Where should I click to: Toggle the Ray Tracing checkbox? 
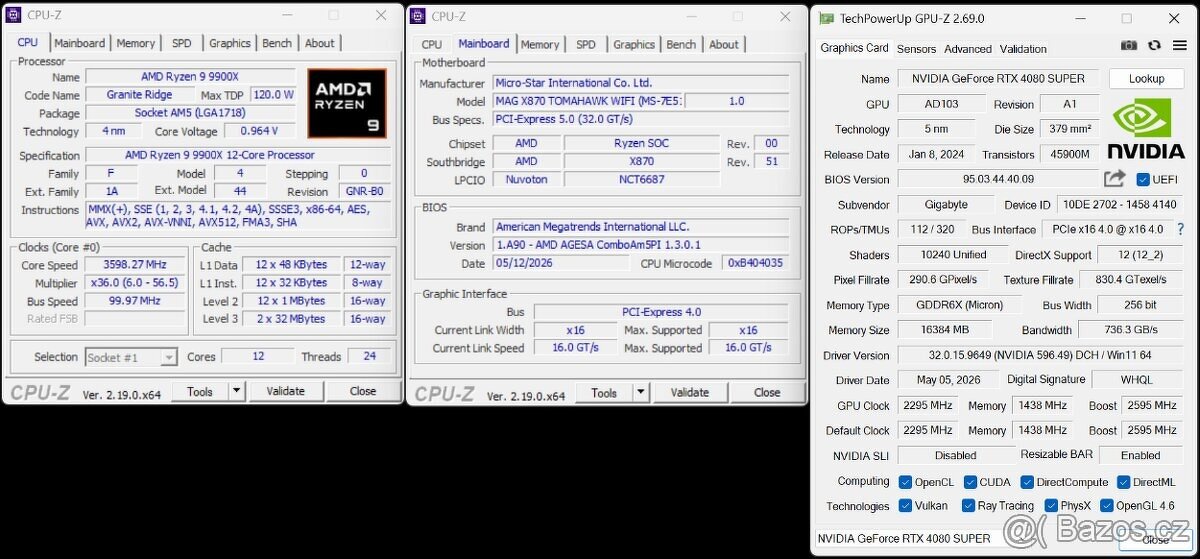[968, 506]
